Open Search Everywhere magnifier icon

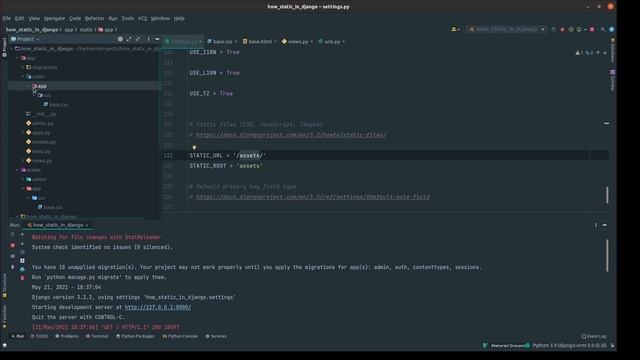pyautogui.click(x=602, y=29)
